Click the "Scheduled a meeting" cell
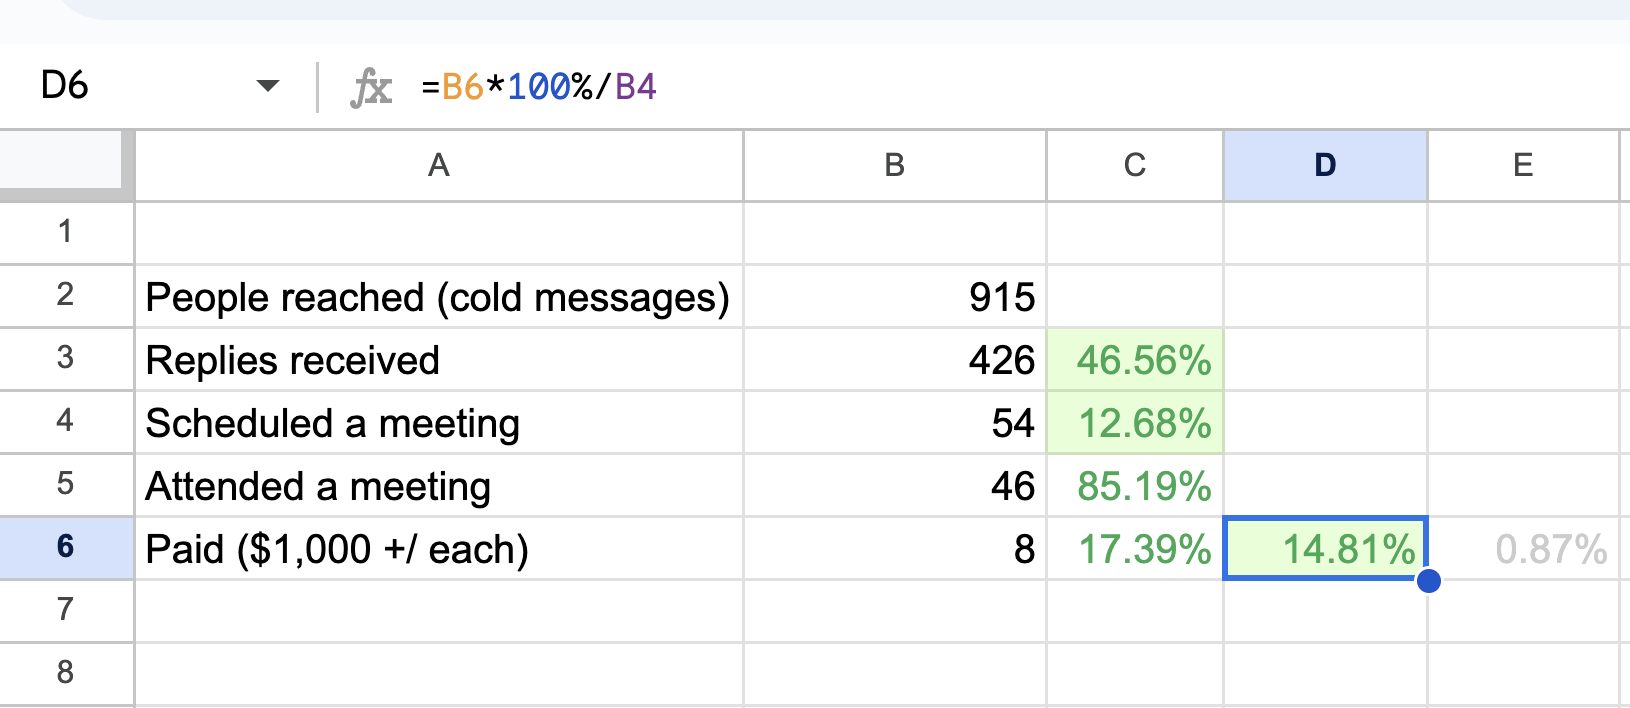The width and height of the screenshot is (1630, 708). (438, 423)
